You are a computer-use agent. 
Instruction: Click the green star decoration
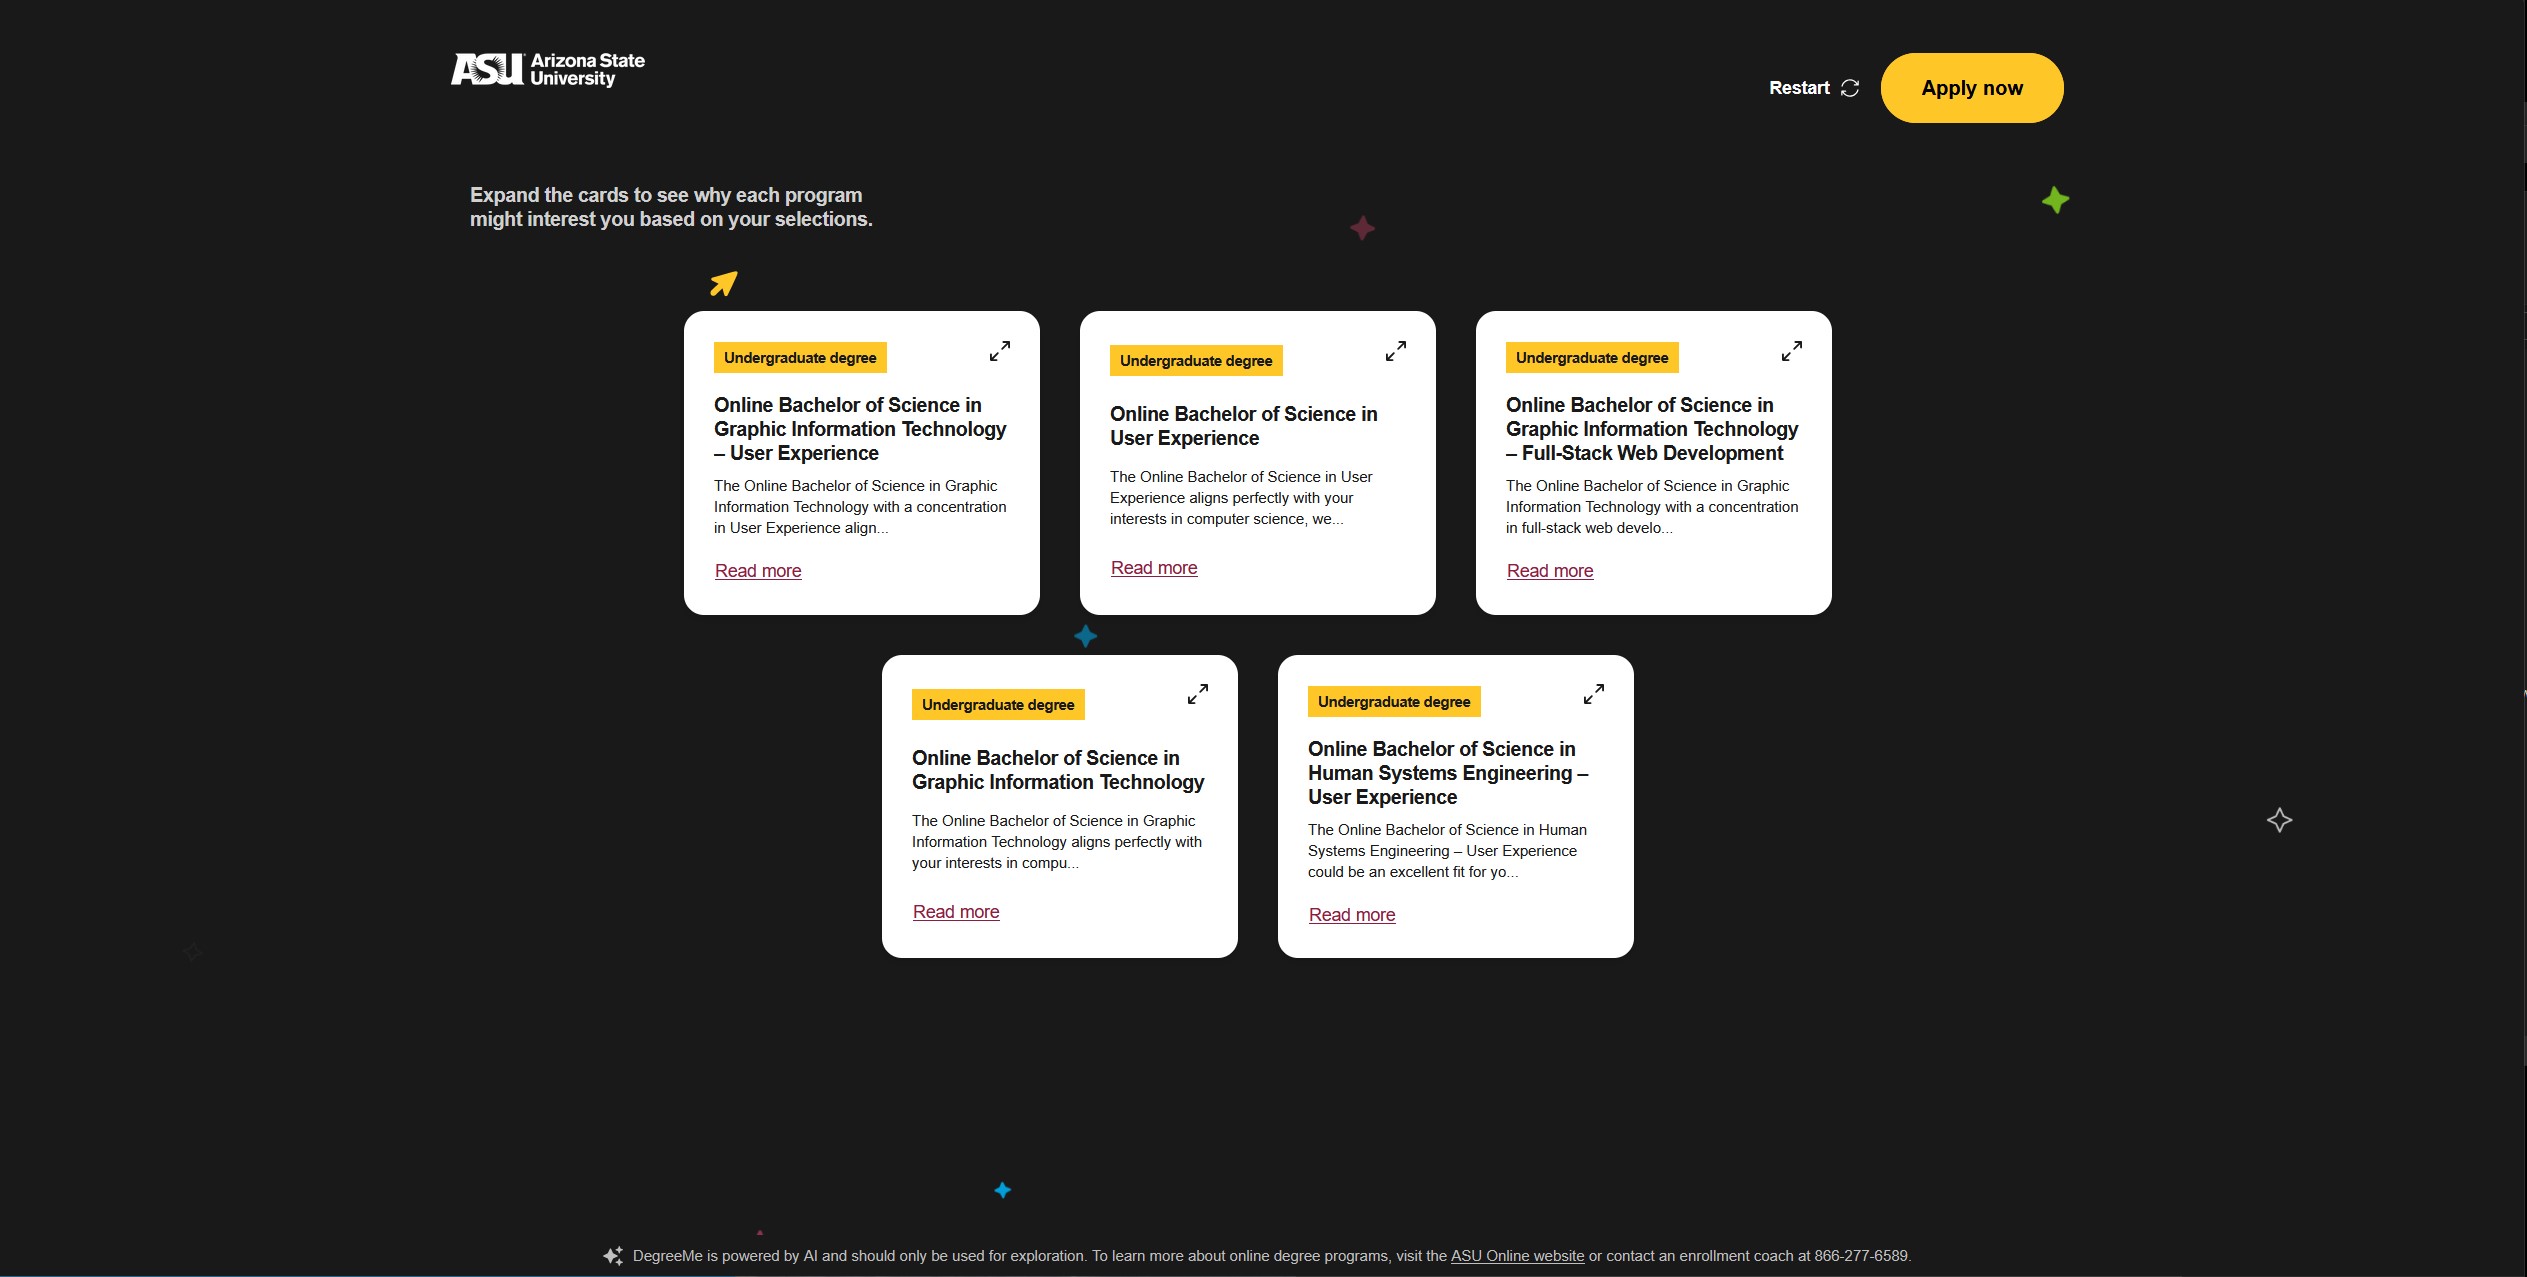2055,201
